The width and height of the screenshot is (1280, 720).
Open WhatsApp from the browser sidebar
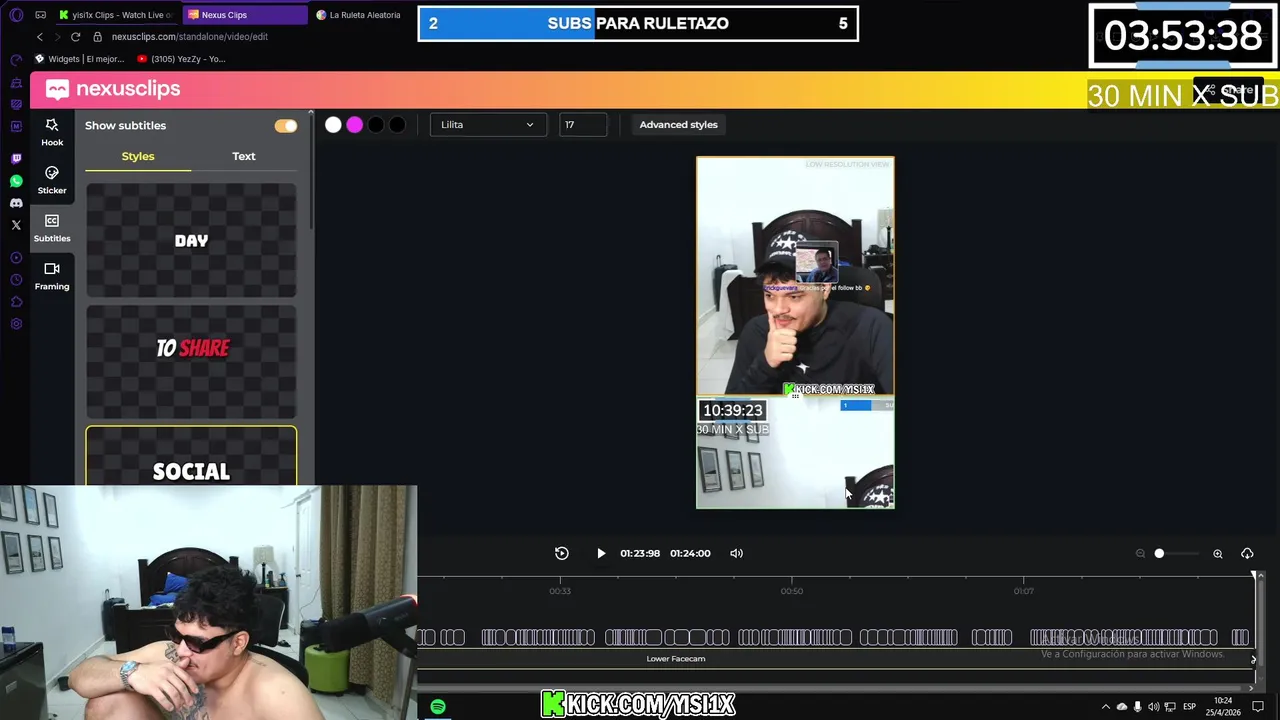tap(16, 181)
